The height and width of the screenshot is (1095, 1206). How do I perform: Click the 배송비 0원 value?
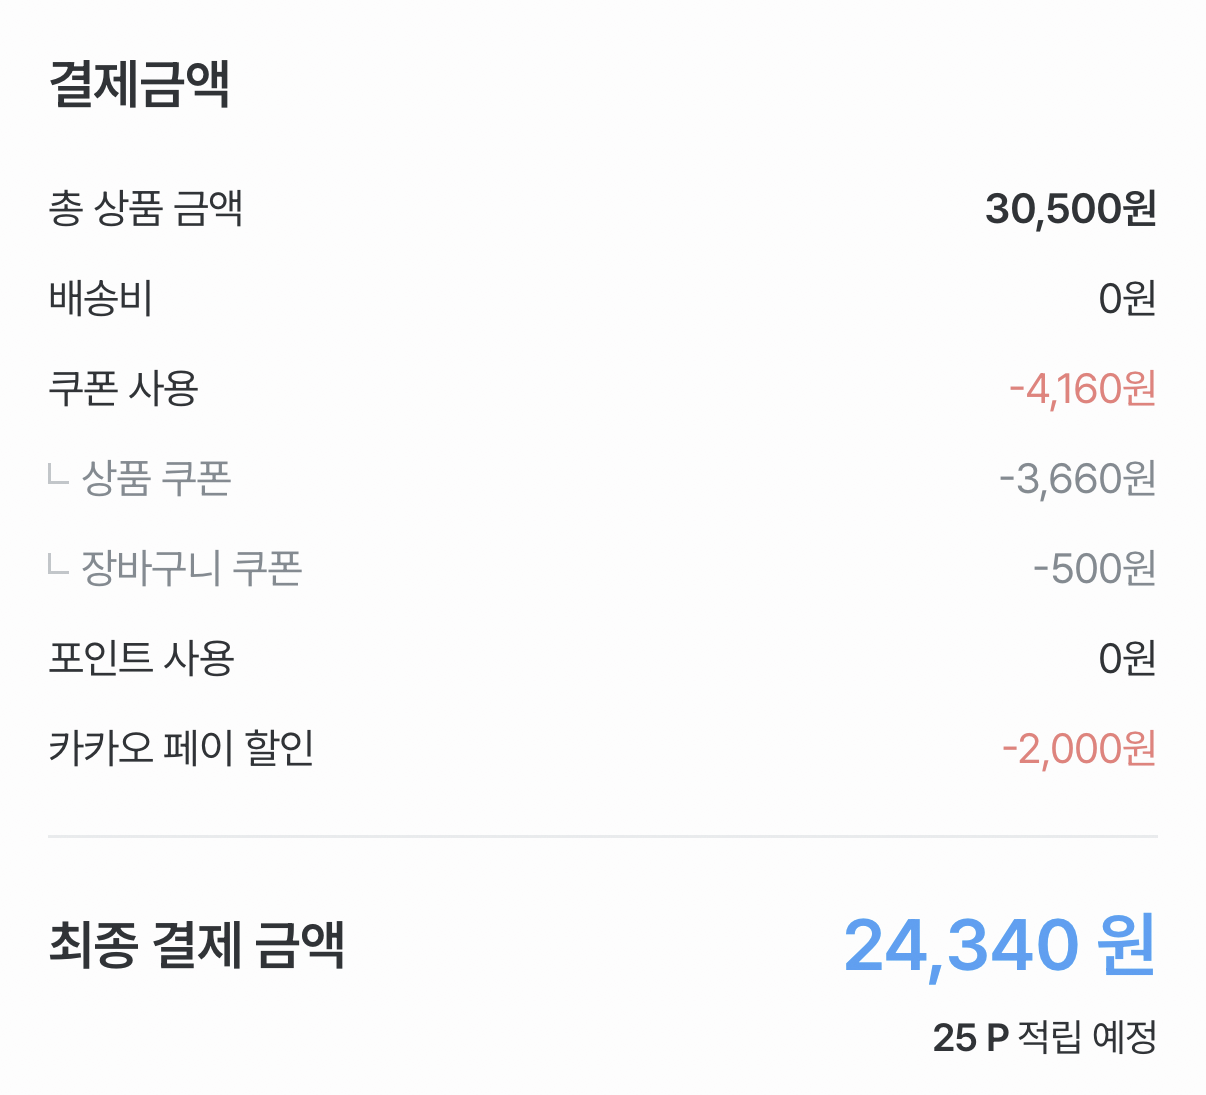1127,298
